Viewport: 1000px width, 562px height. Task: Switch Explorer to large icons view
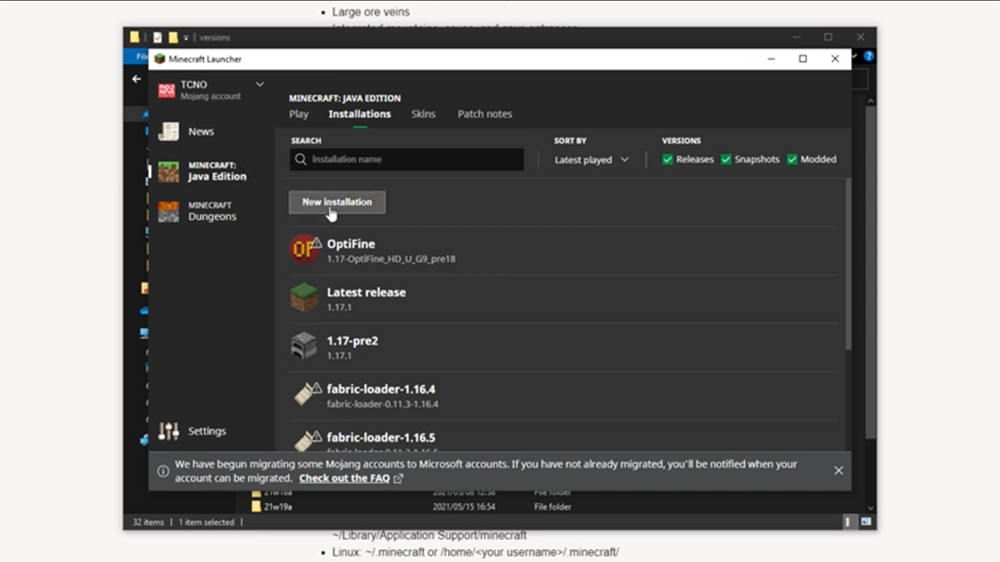tap(866, 522)
